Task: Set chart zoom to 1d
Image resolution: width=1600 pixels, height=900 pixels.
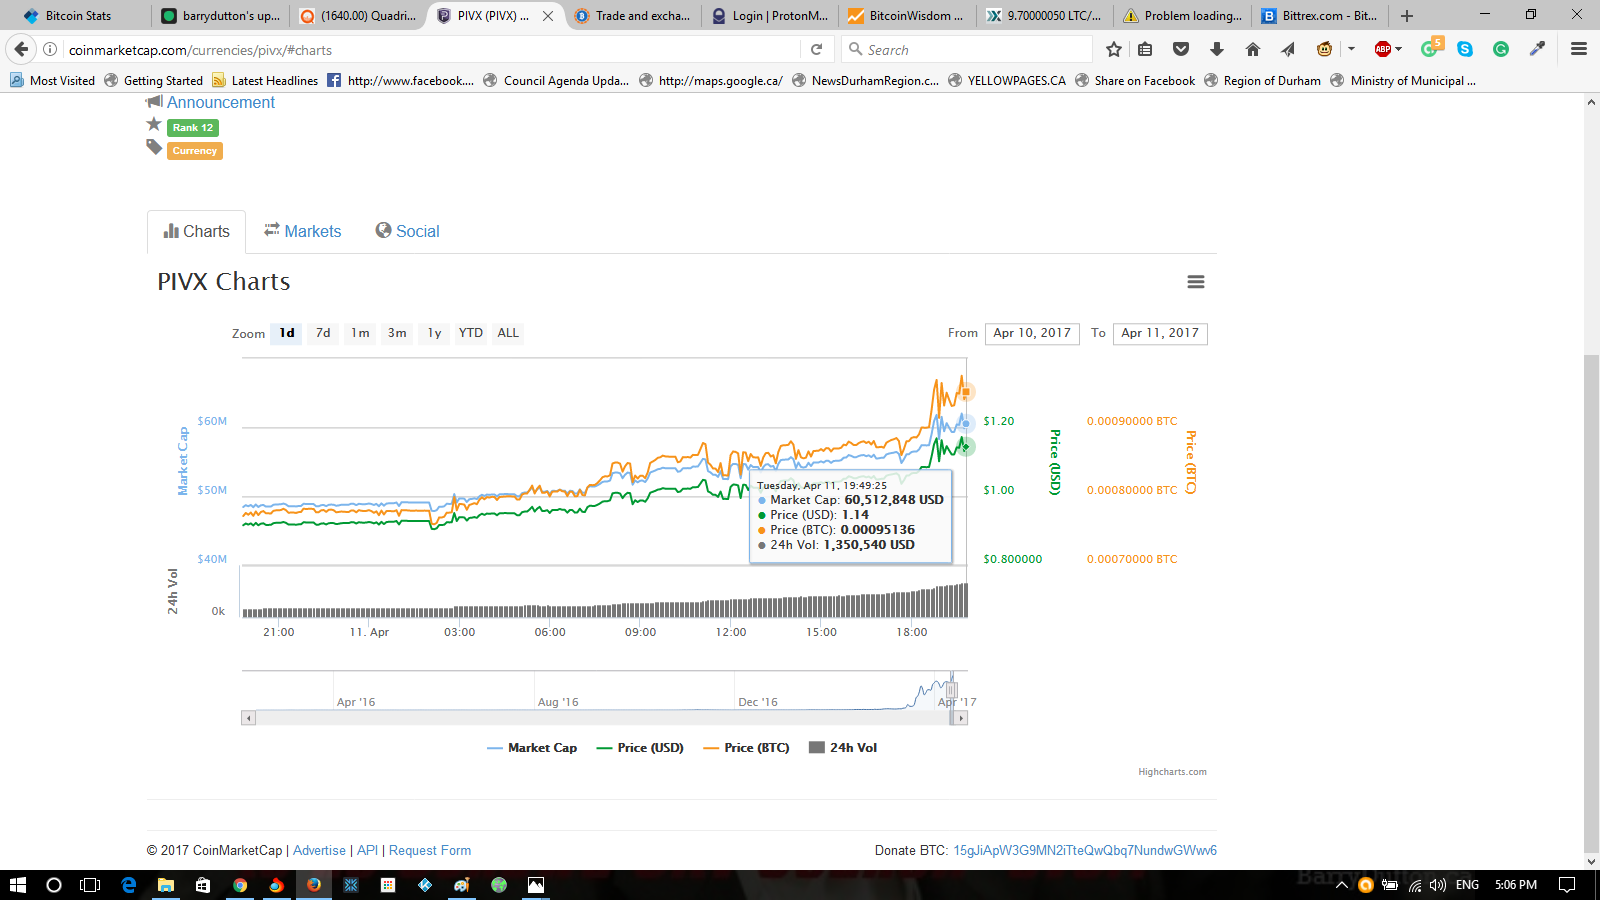Action: point(287,333)
